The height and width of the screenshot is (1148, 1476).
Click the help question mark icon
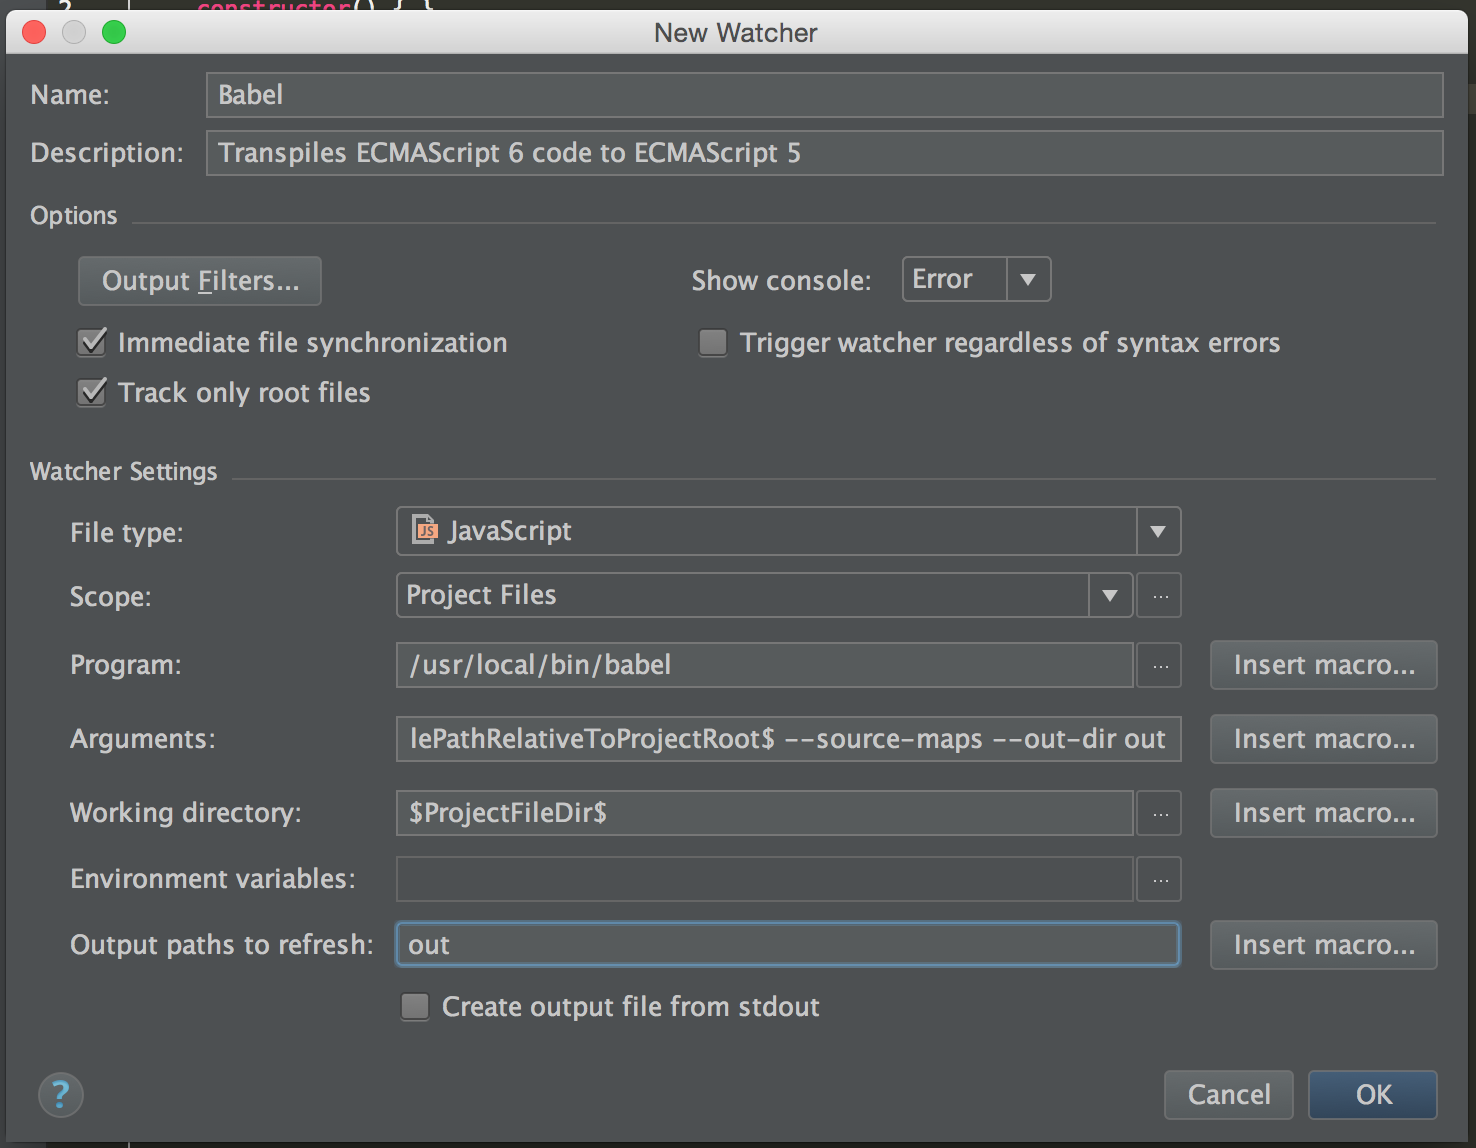click(61, 1094)
